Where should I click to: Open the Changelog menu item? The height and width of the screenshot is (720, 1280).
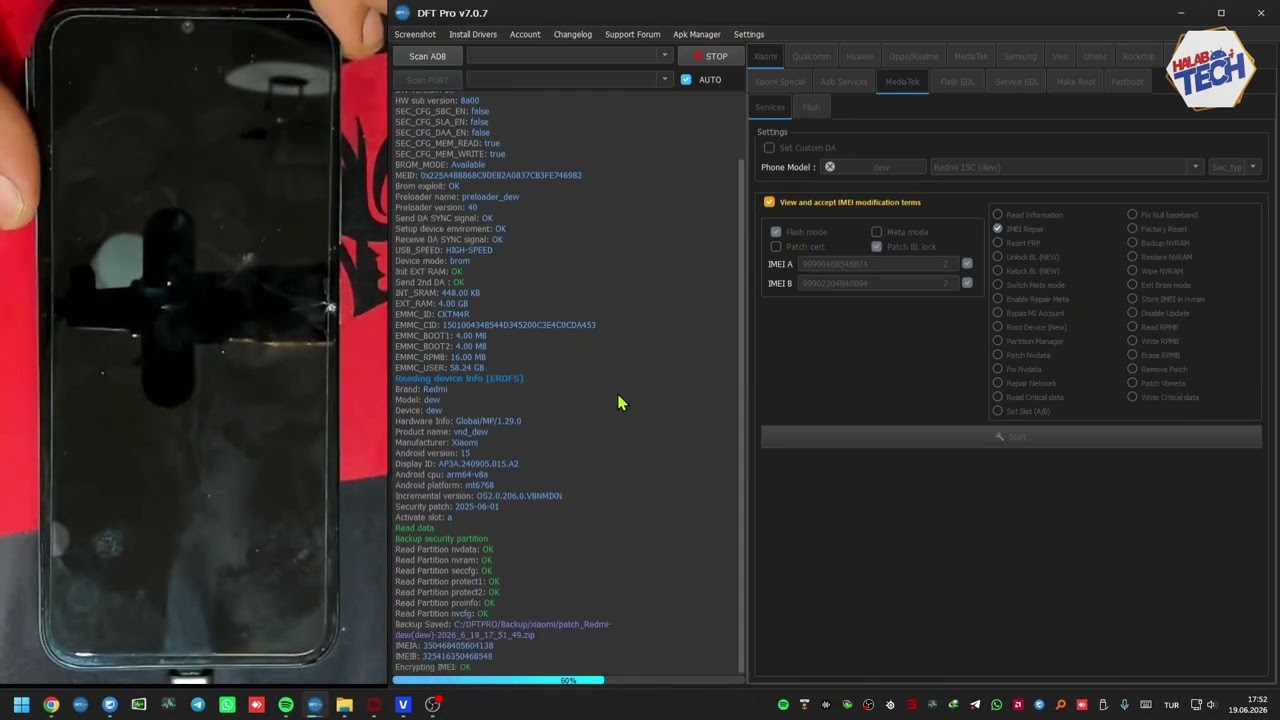[x=573, y=35]
